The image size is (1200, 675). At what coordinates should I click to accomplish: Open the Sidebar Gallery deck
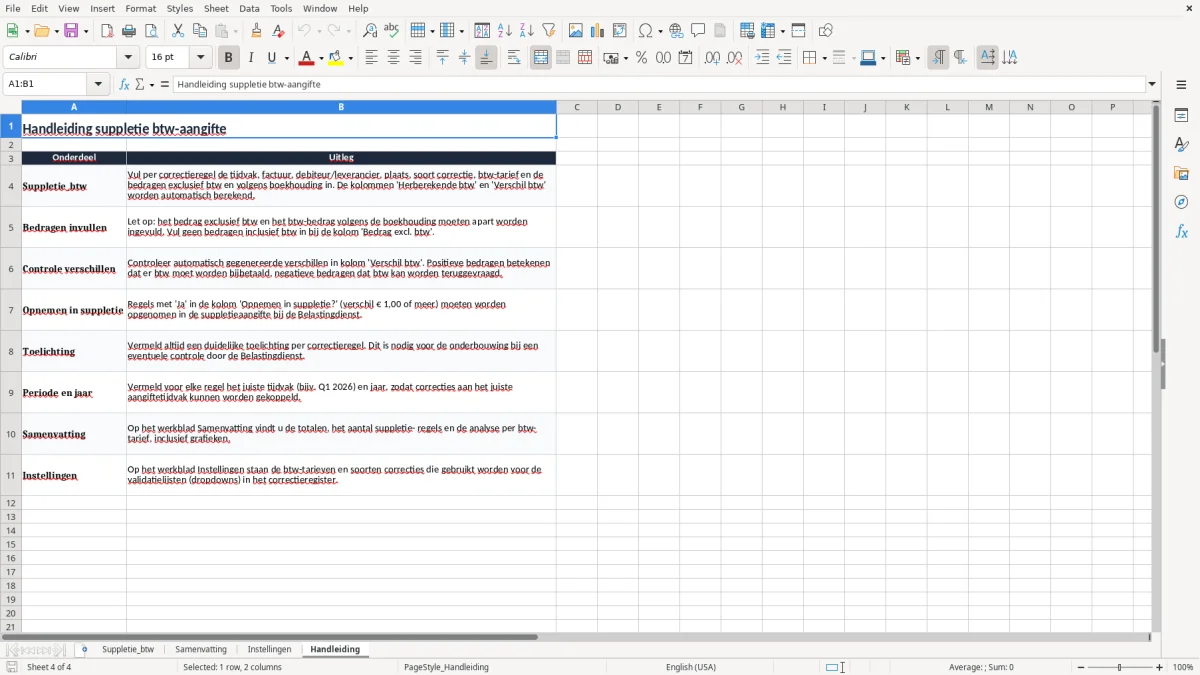[x=1181, y=174]
